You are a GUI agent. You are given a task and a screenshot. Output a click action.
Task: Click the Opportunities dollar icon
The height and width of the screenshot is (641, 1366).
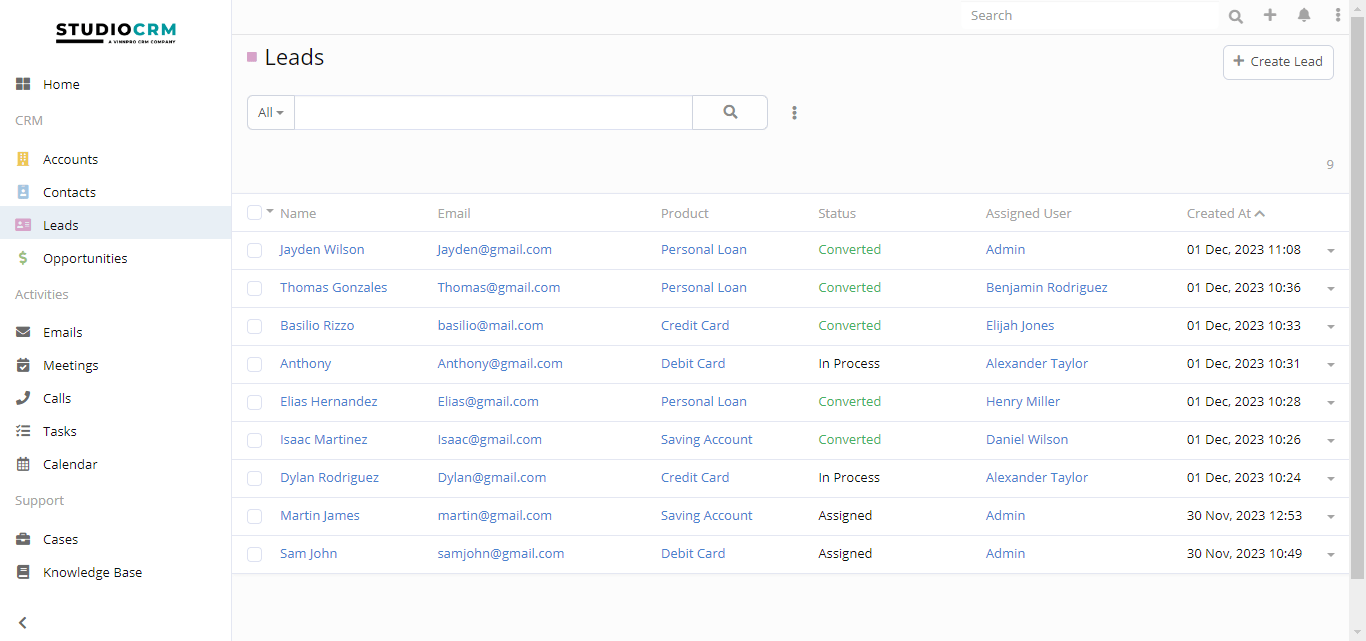pyautogui.click(x=23, y=258)
